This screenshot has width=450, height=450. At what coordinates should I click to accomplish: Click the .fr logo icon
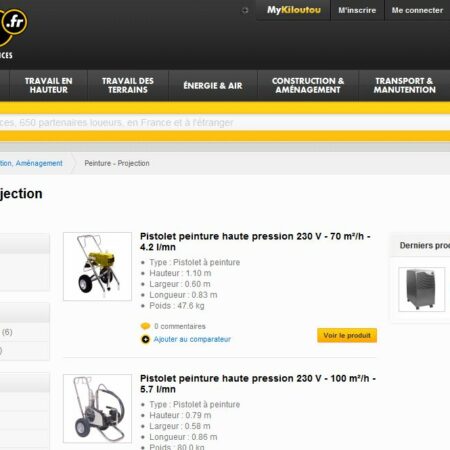click(12, 23)
